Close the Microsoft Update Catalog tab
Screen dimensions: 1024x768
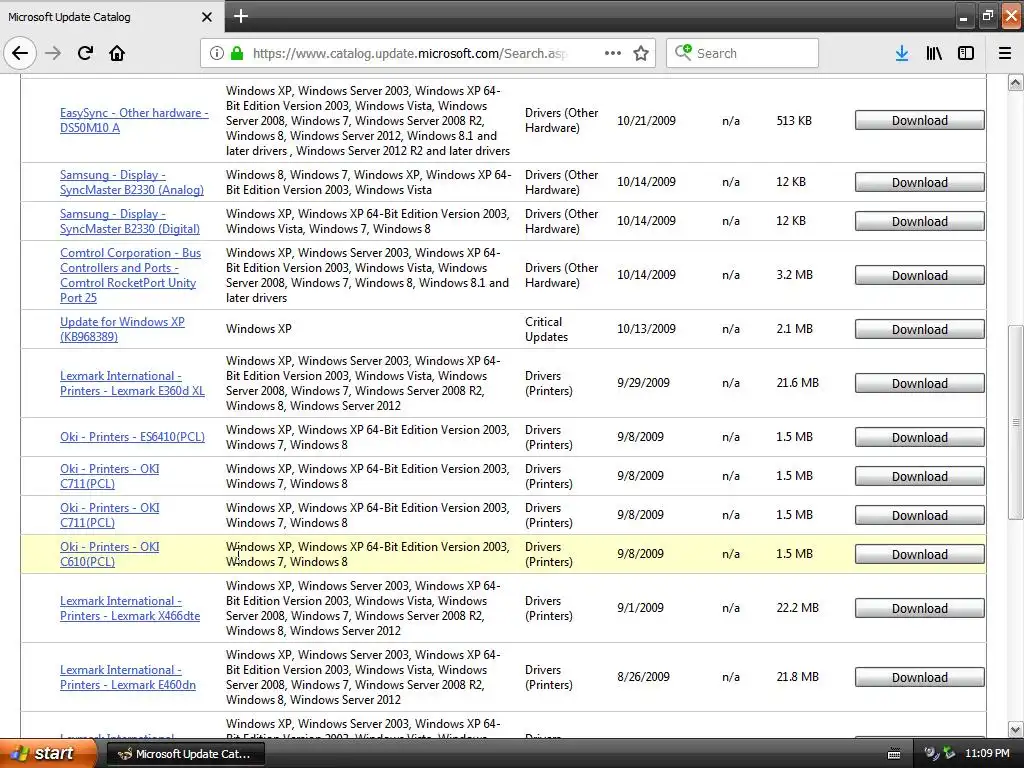click(x=207, y=17)
